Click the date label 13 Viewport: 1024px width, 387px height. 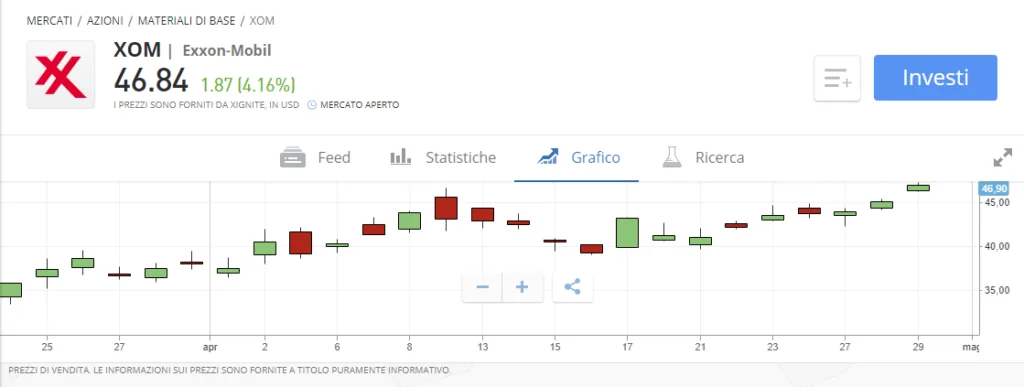483,347
